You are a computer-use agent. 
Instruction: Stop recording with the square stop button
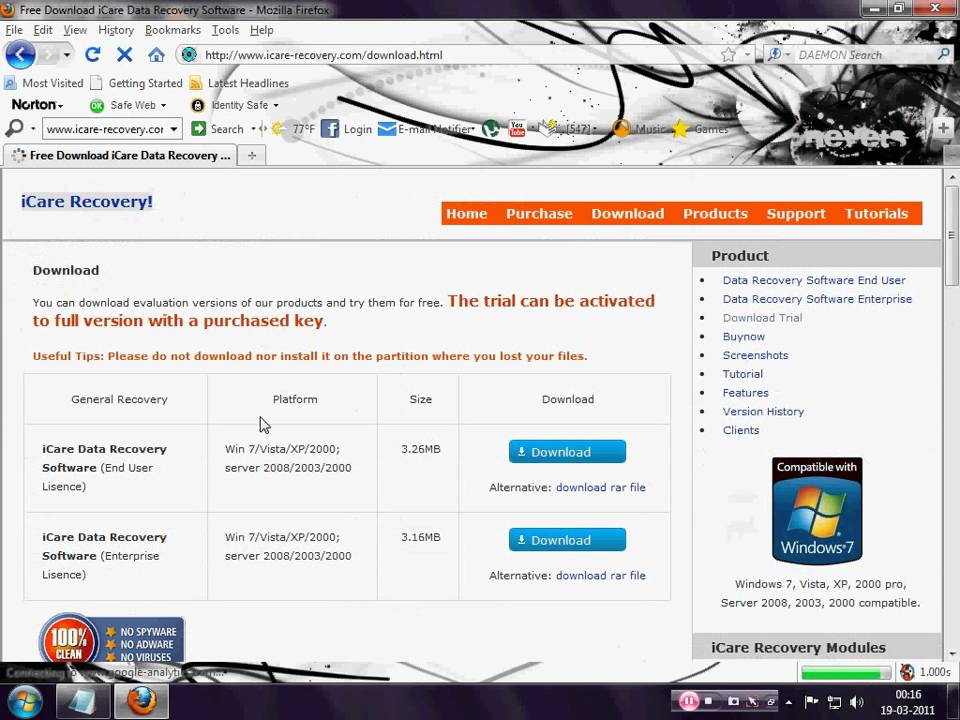pos(708,701)
